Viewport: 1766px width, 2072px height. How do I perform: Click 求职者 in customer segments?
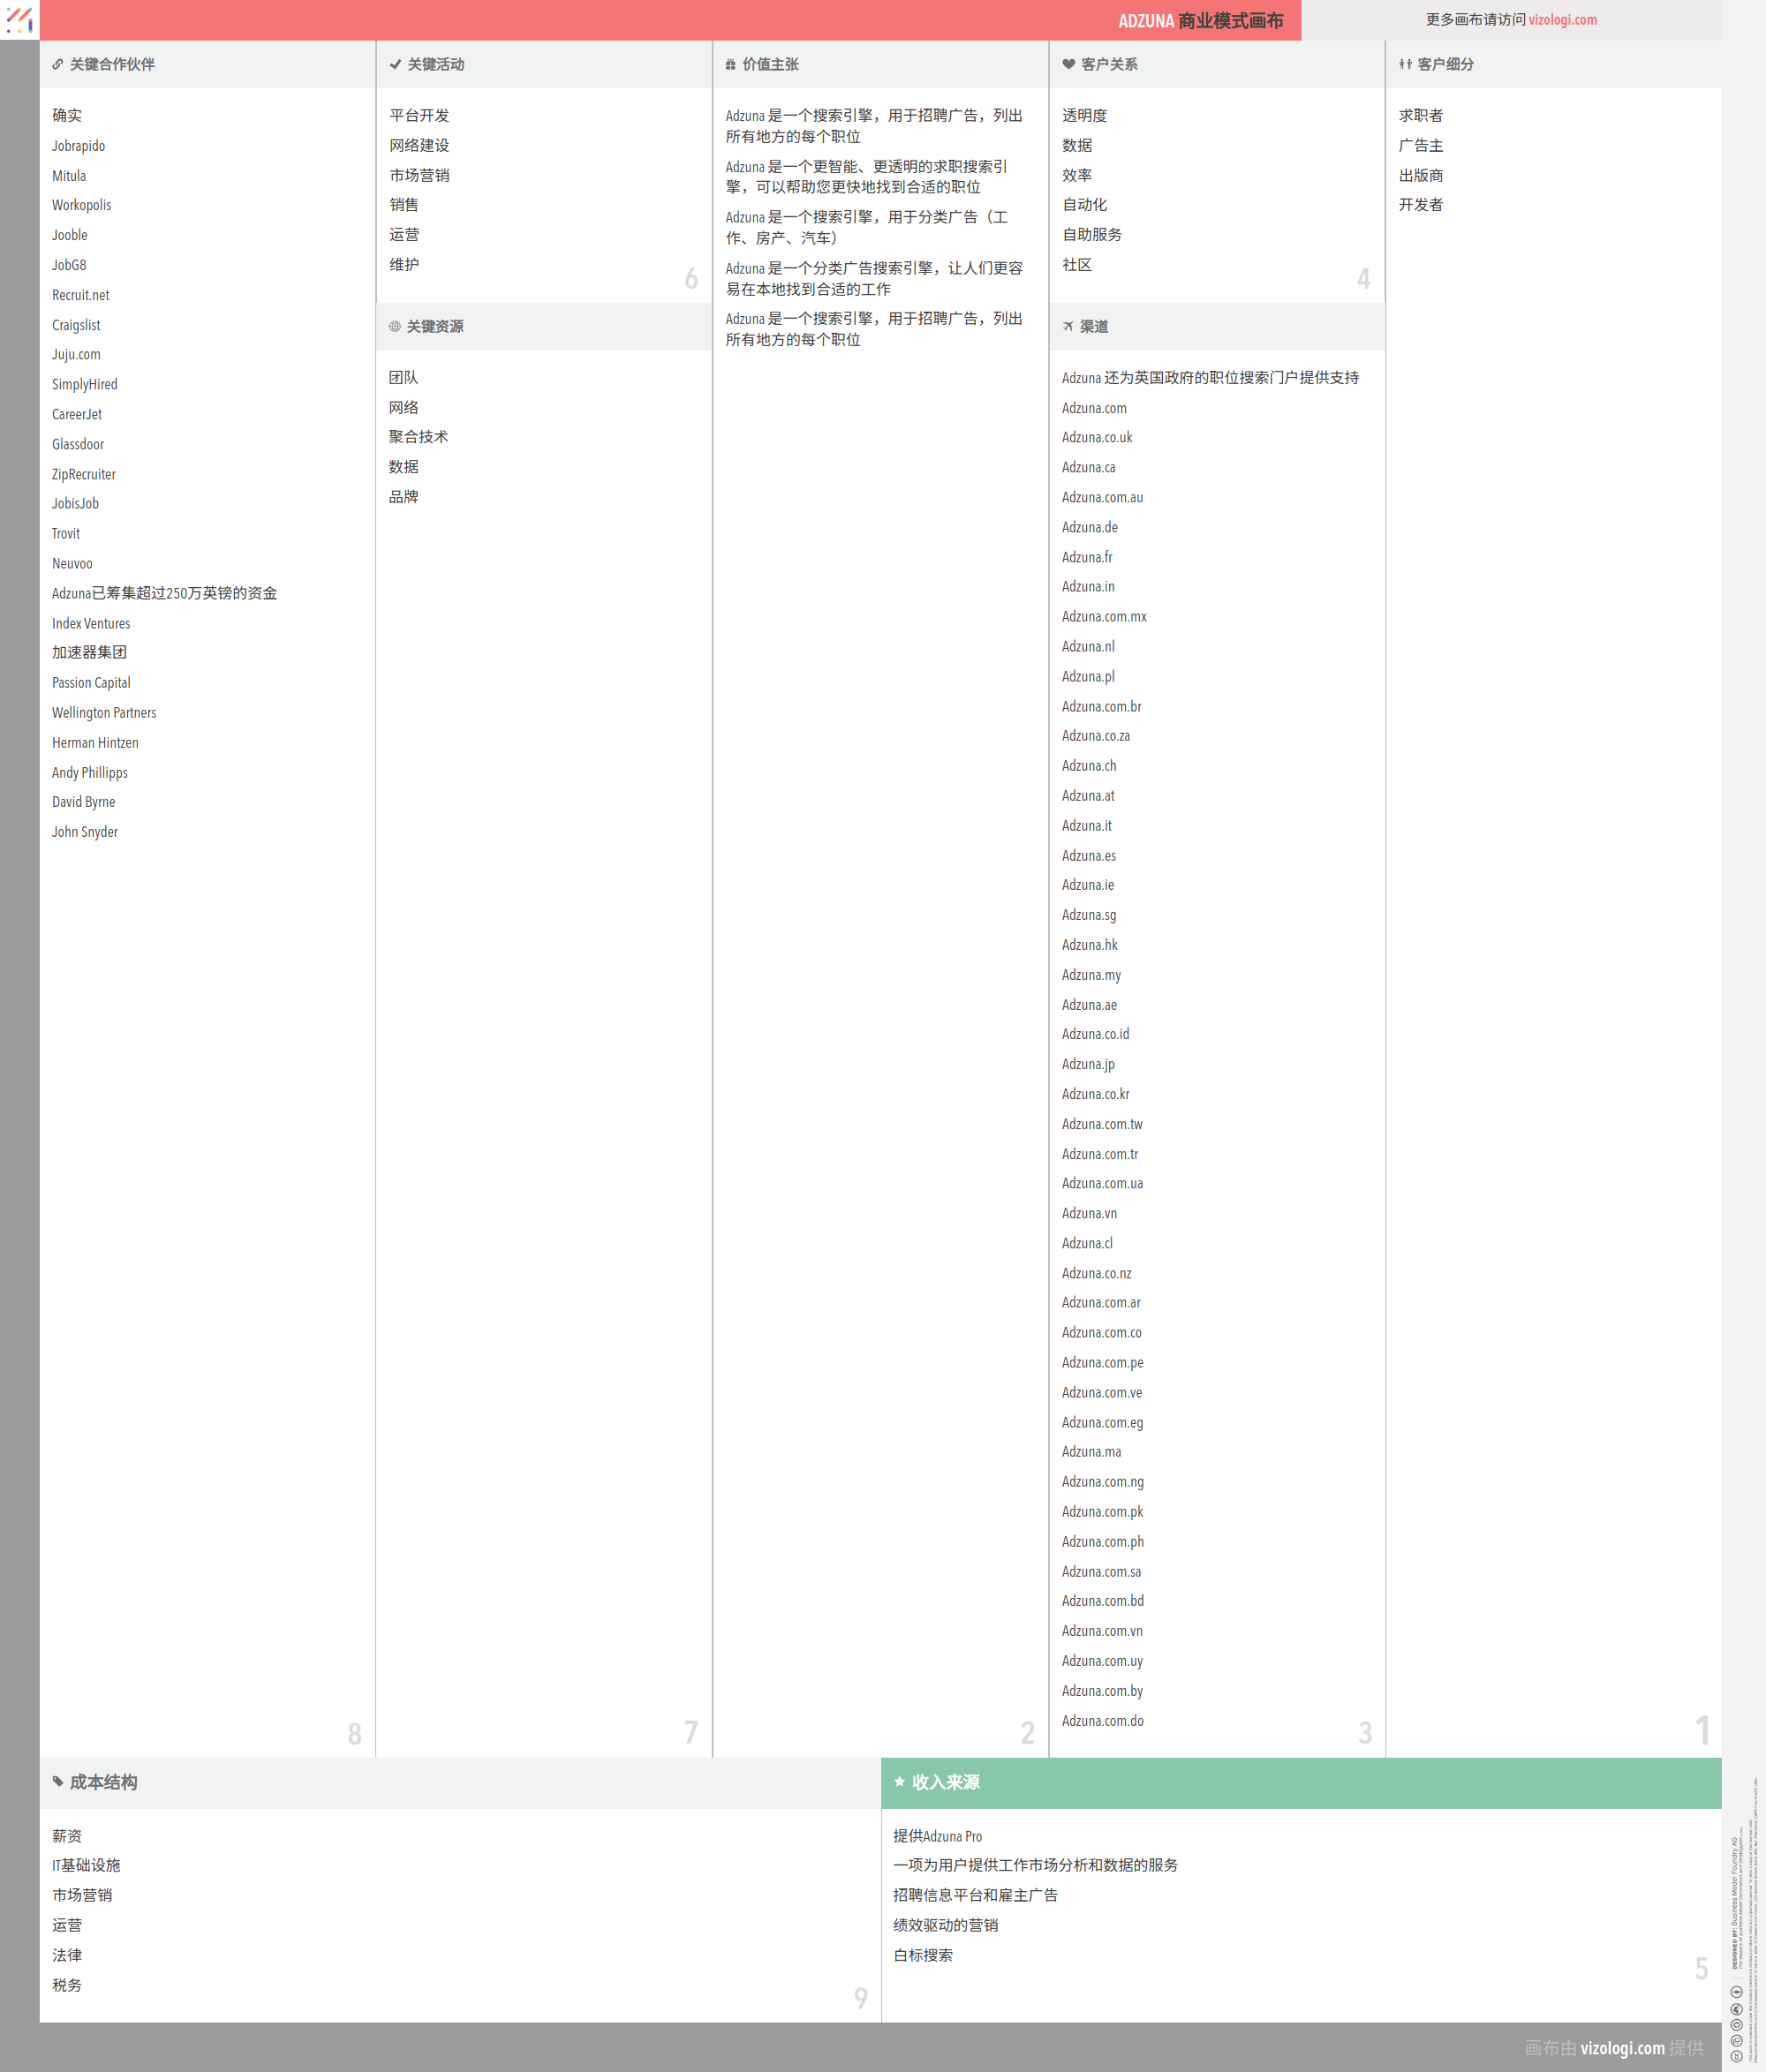(x=1420, y=116)
